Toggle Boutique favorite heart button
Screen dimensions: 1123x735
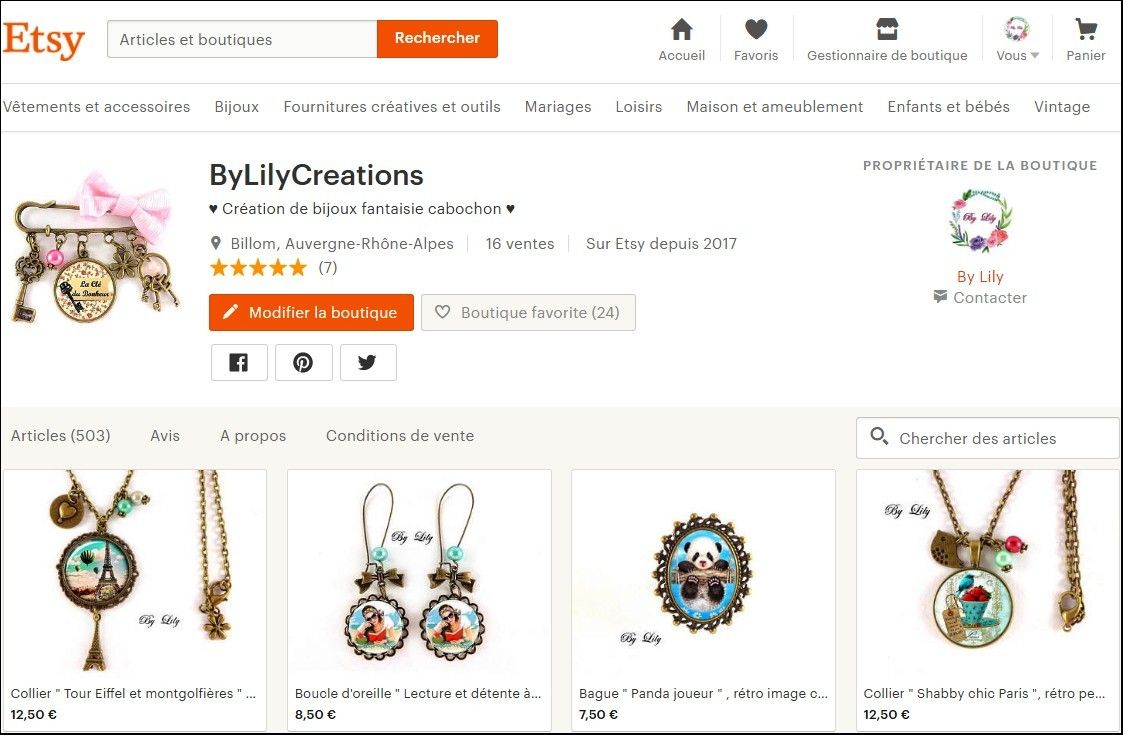(528, 313)
